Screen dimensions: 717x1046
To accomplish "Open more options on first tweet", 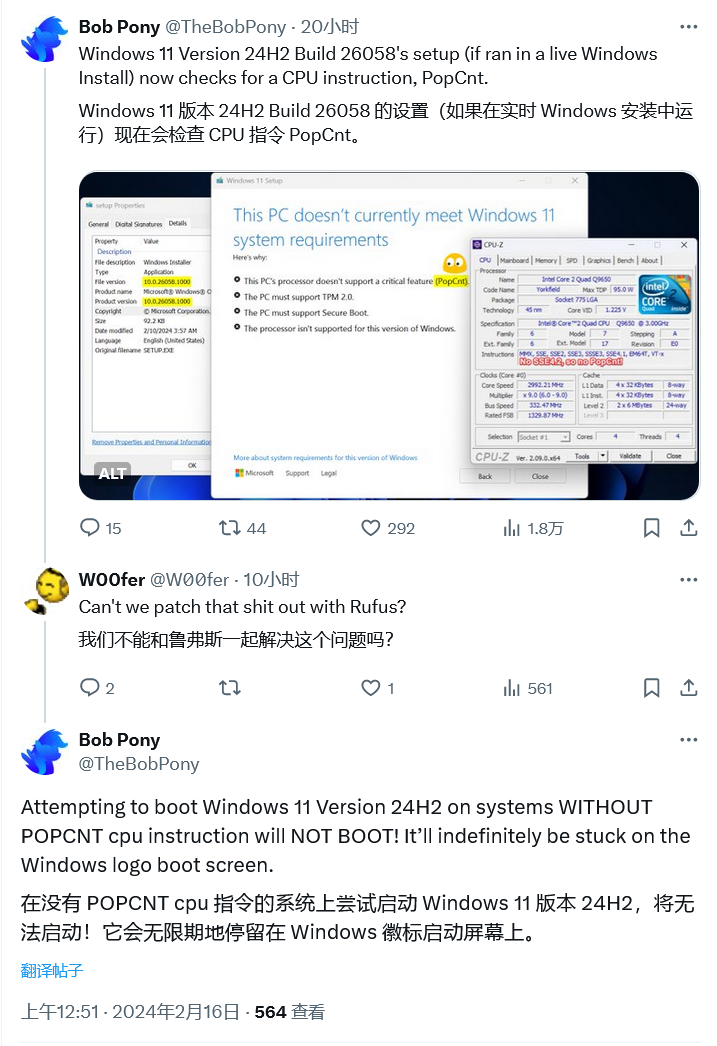I will (x=689, y=27).
